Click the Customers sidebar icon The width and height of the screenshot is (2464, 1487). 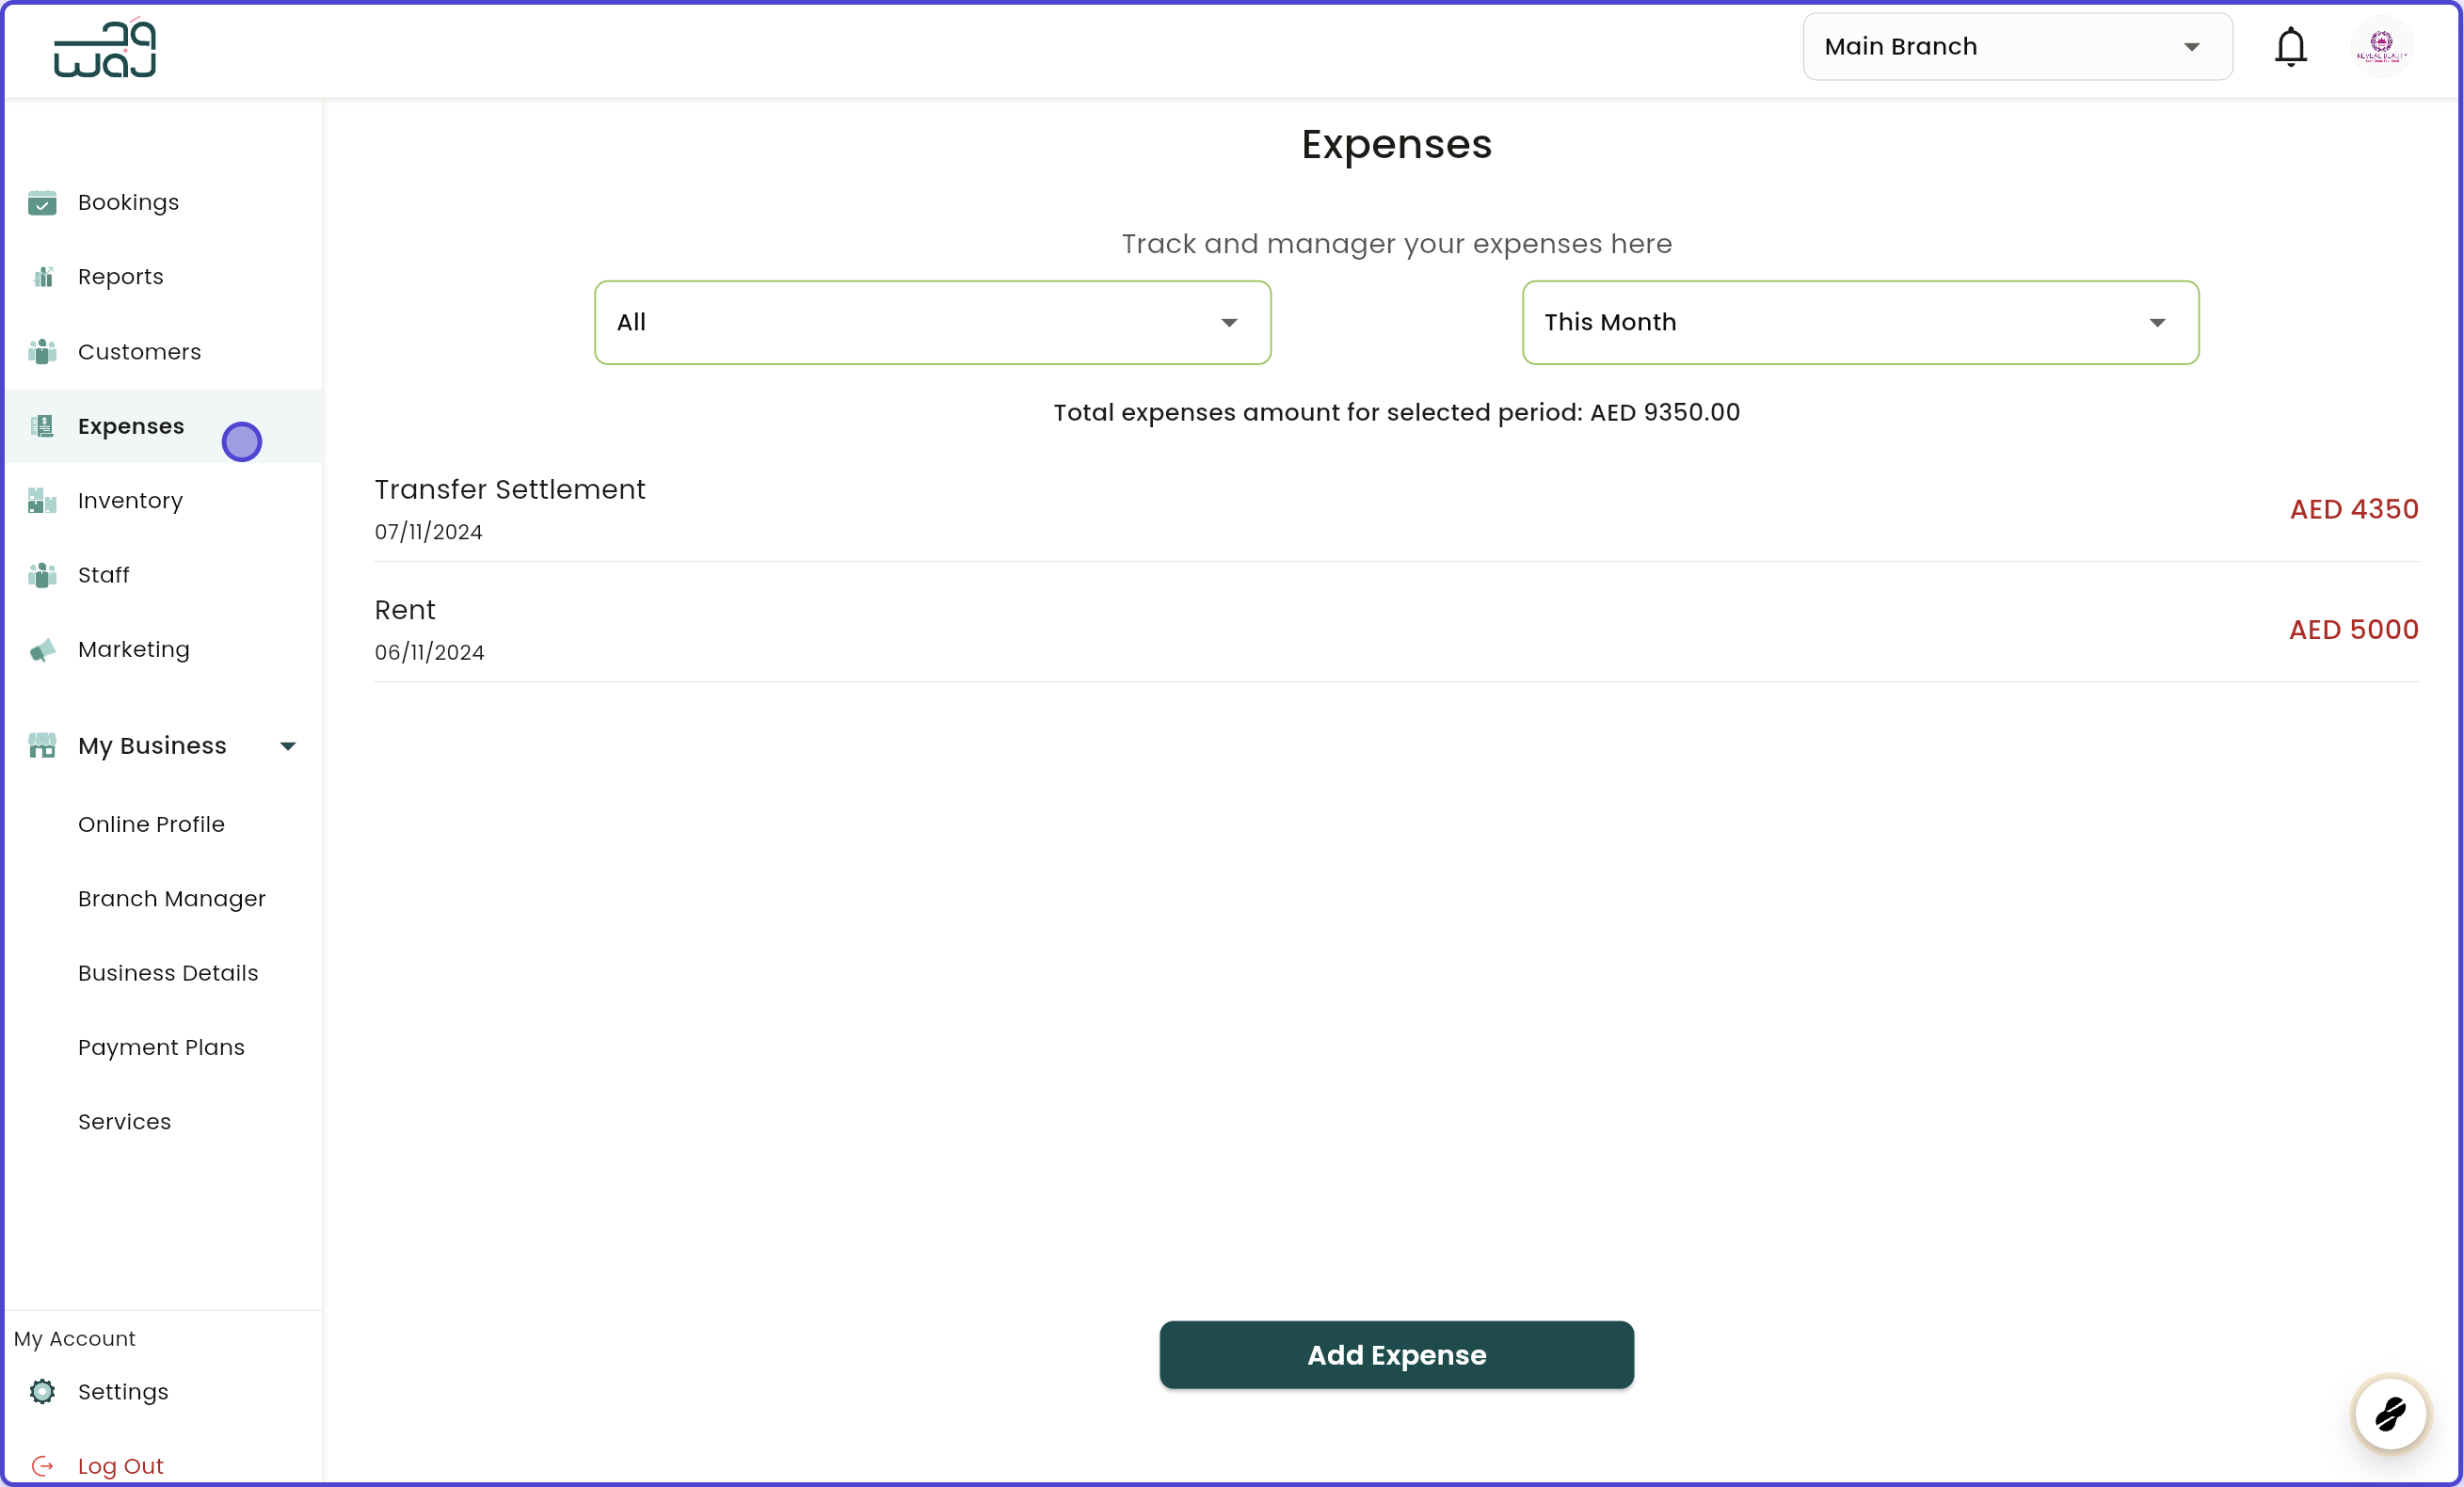42,352
